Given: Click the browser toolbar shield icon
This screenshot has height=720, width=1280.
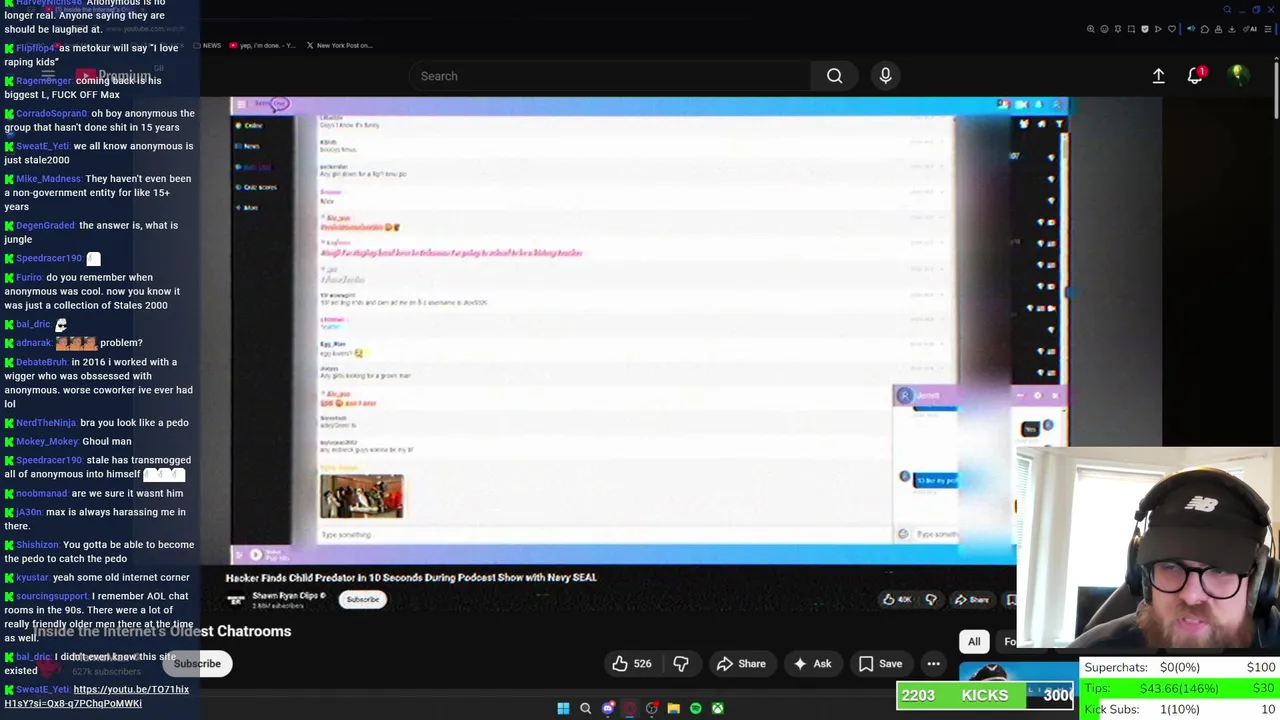Looking at the screenshot, I should click(x=1145, y=29).
